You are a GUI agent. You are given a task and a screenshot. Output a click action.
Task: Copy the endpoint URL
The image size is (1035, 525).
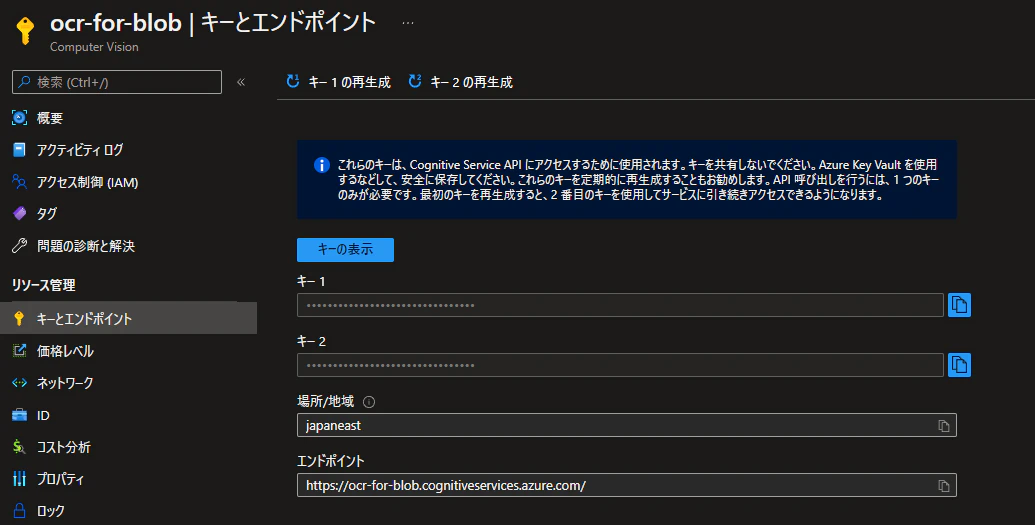click(x=944, y=486)
